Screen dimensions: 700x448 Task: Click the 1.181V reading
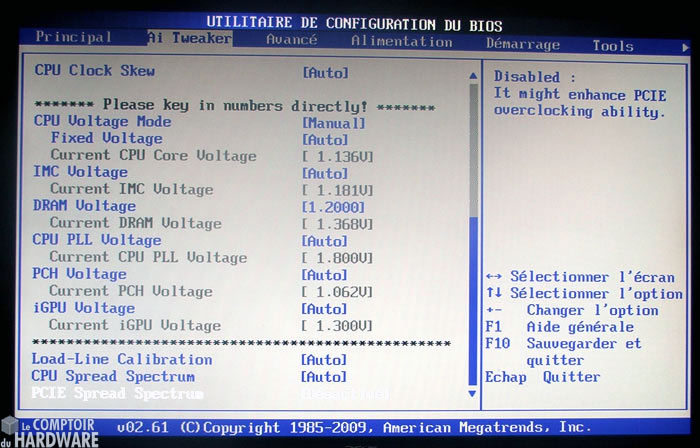pos(338,191)
